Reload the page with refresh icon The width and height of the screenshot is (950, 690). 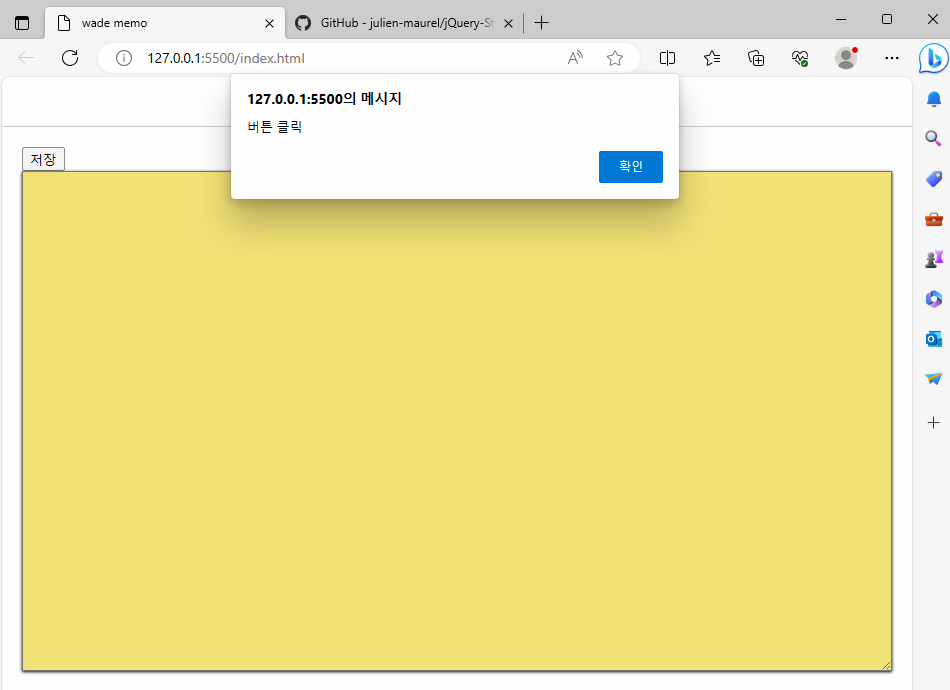70,58
